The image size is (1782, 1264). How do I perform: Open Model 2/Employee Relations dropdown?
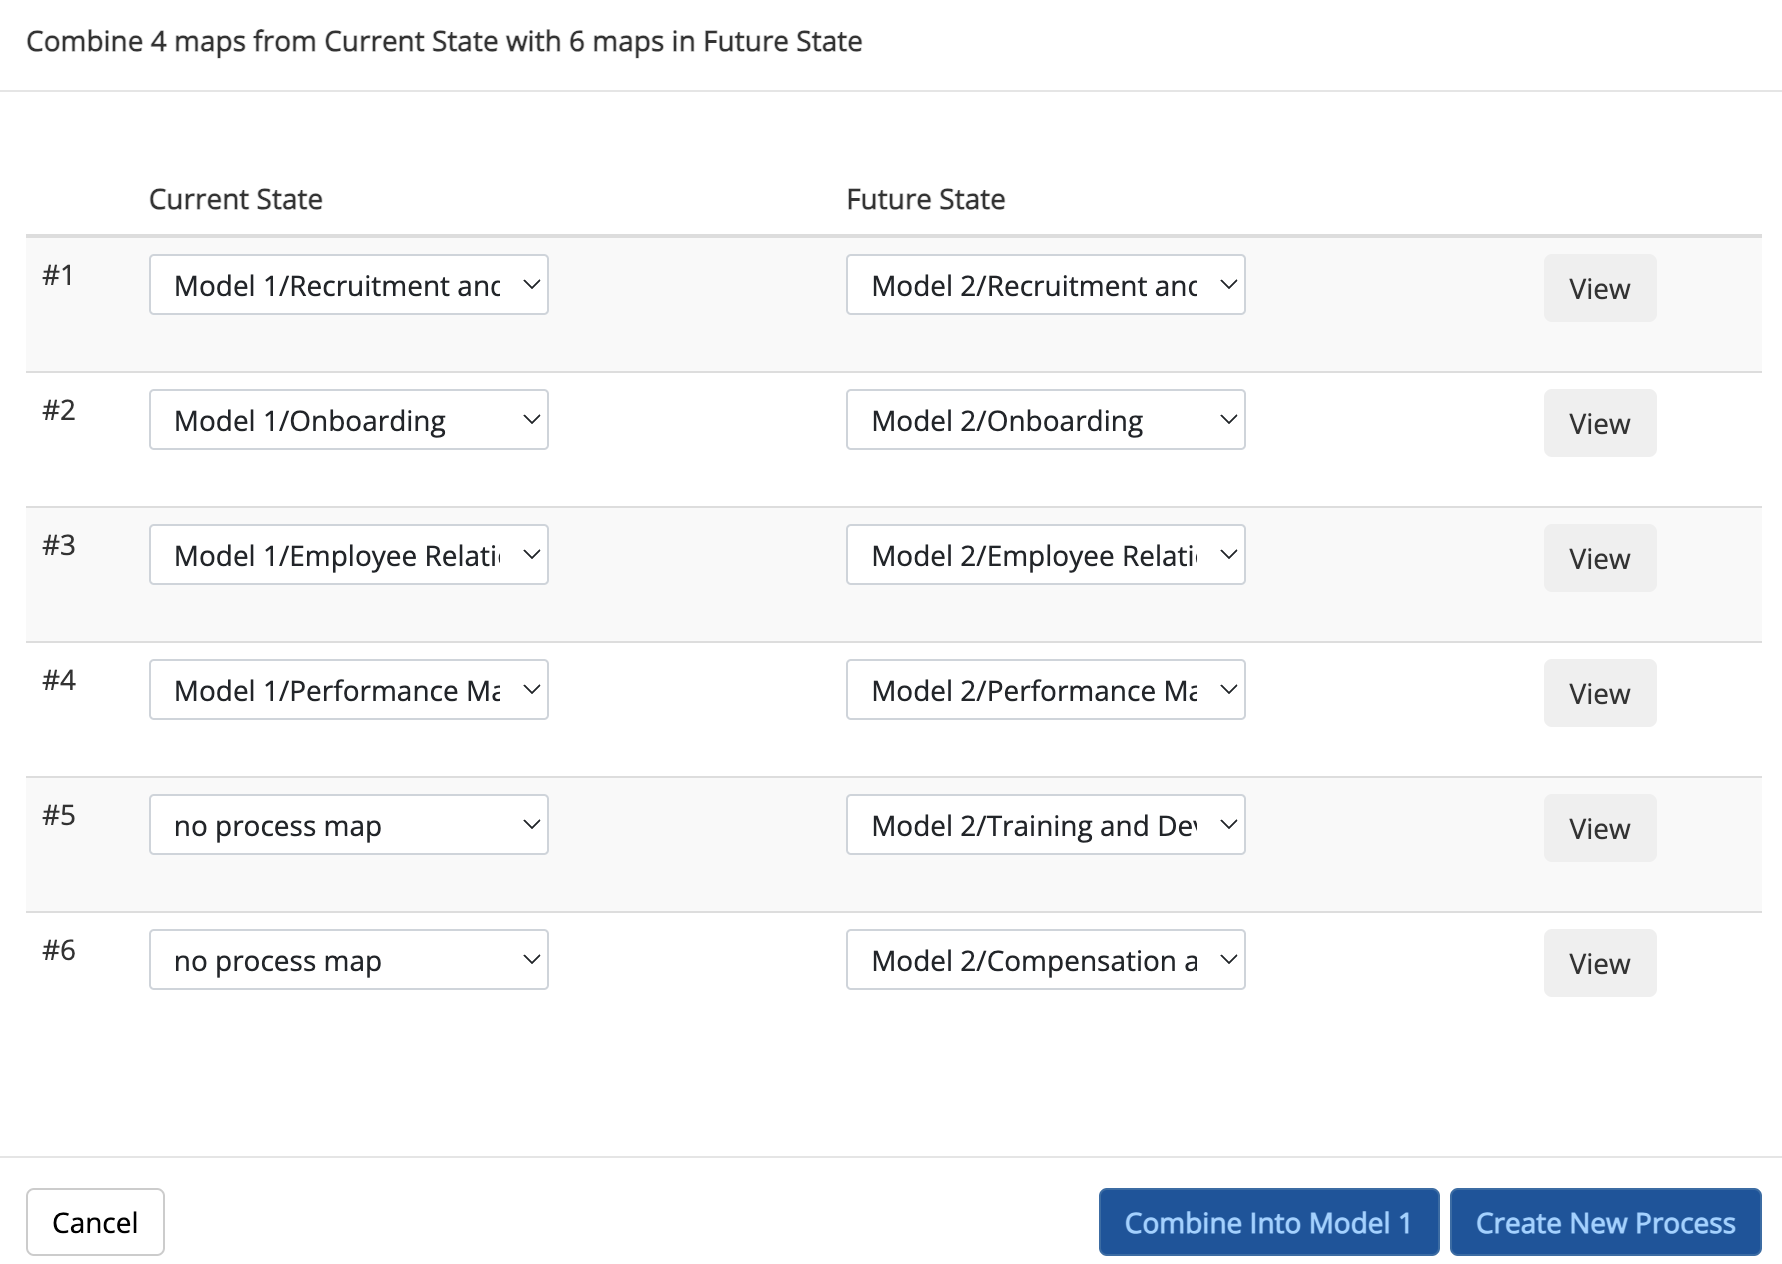(1045, 555)
